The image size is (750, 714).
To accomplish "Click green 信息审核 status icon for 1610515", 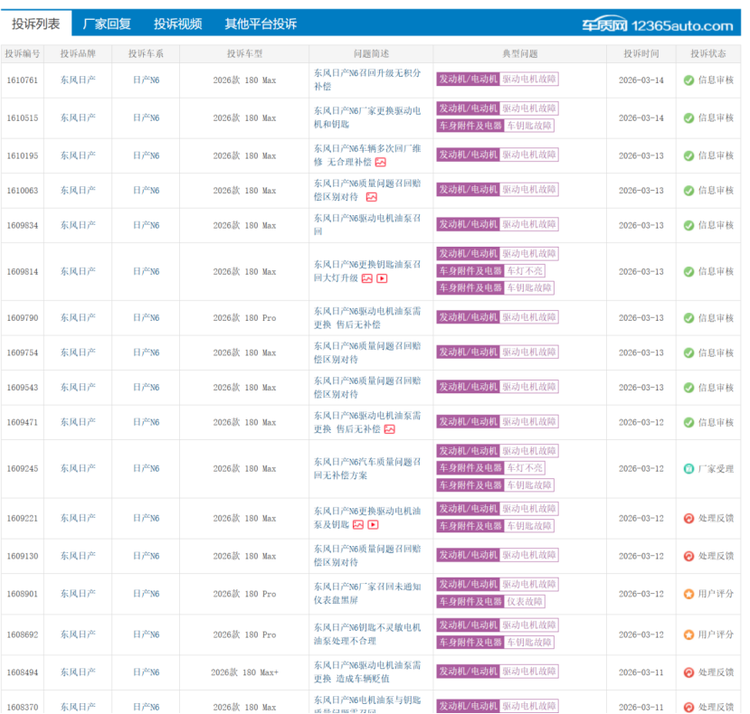I will pos(688,118).
